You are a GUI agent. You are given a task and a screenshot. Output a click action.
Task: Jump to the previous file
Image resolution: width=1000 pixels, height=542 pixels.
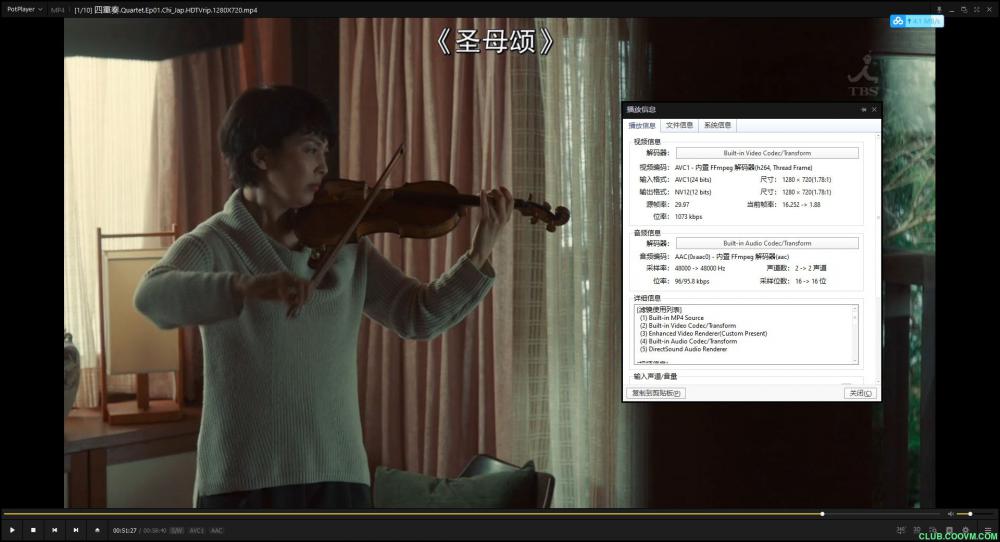pyautogui.click(x=54, y=530)
